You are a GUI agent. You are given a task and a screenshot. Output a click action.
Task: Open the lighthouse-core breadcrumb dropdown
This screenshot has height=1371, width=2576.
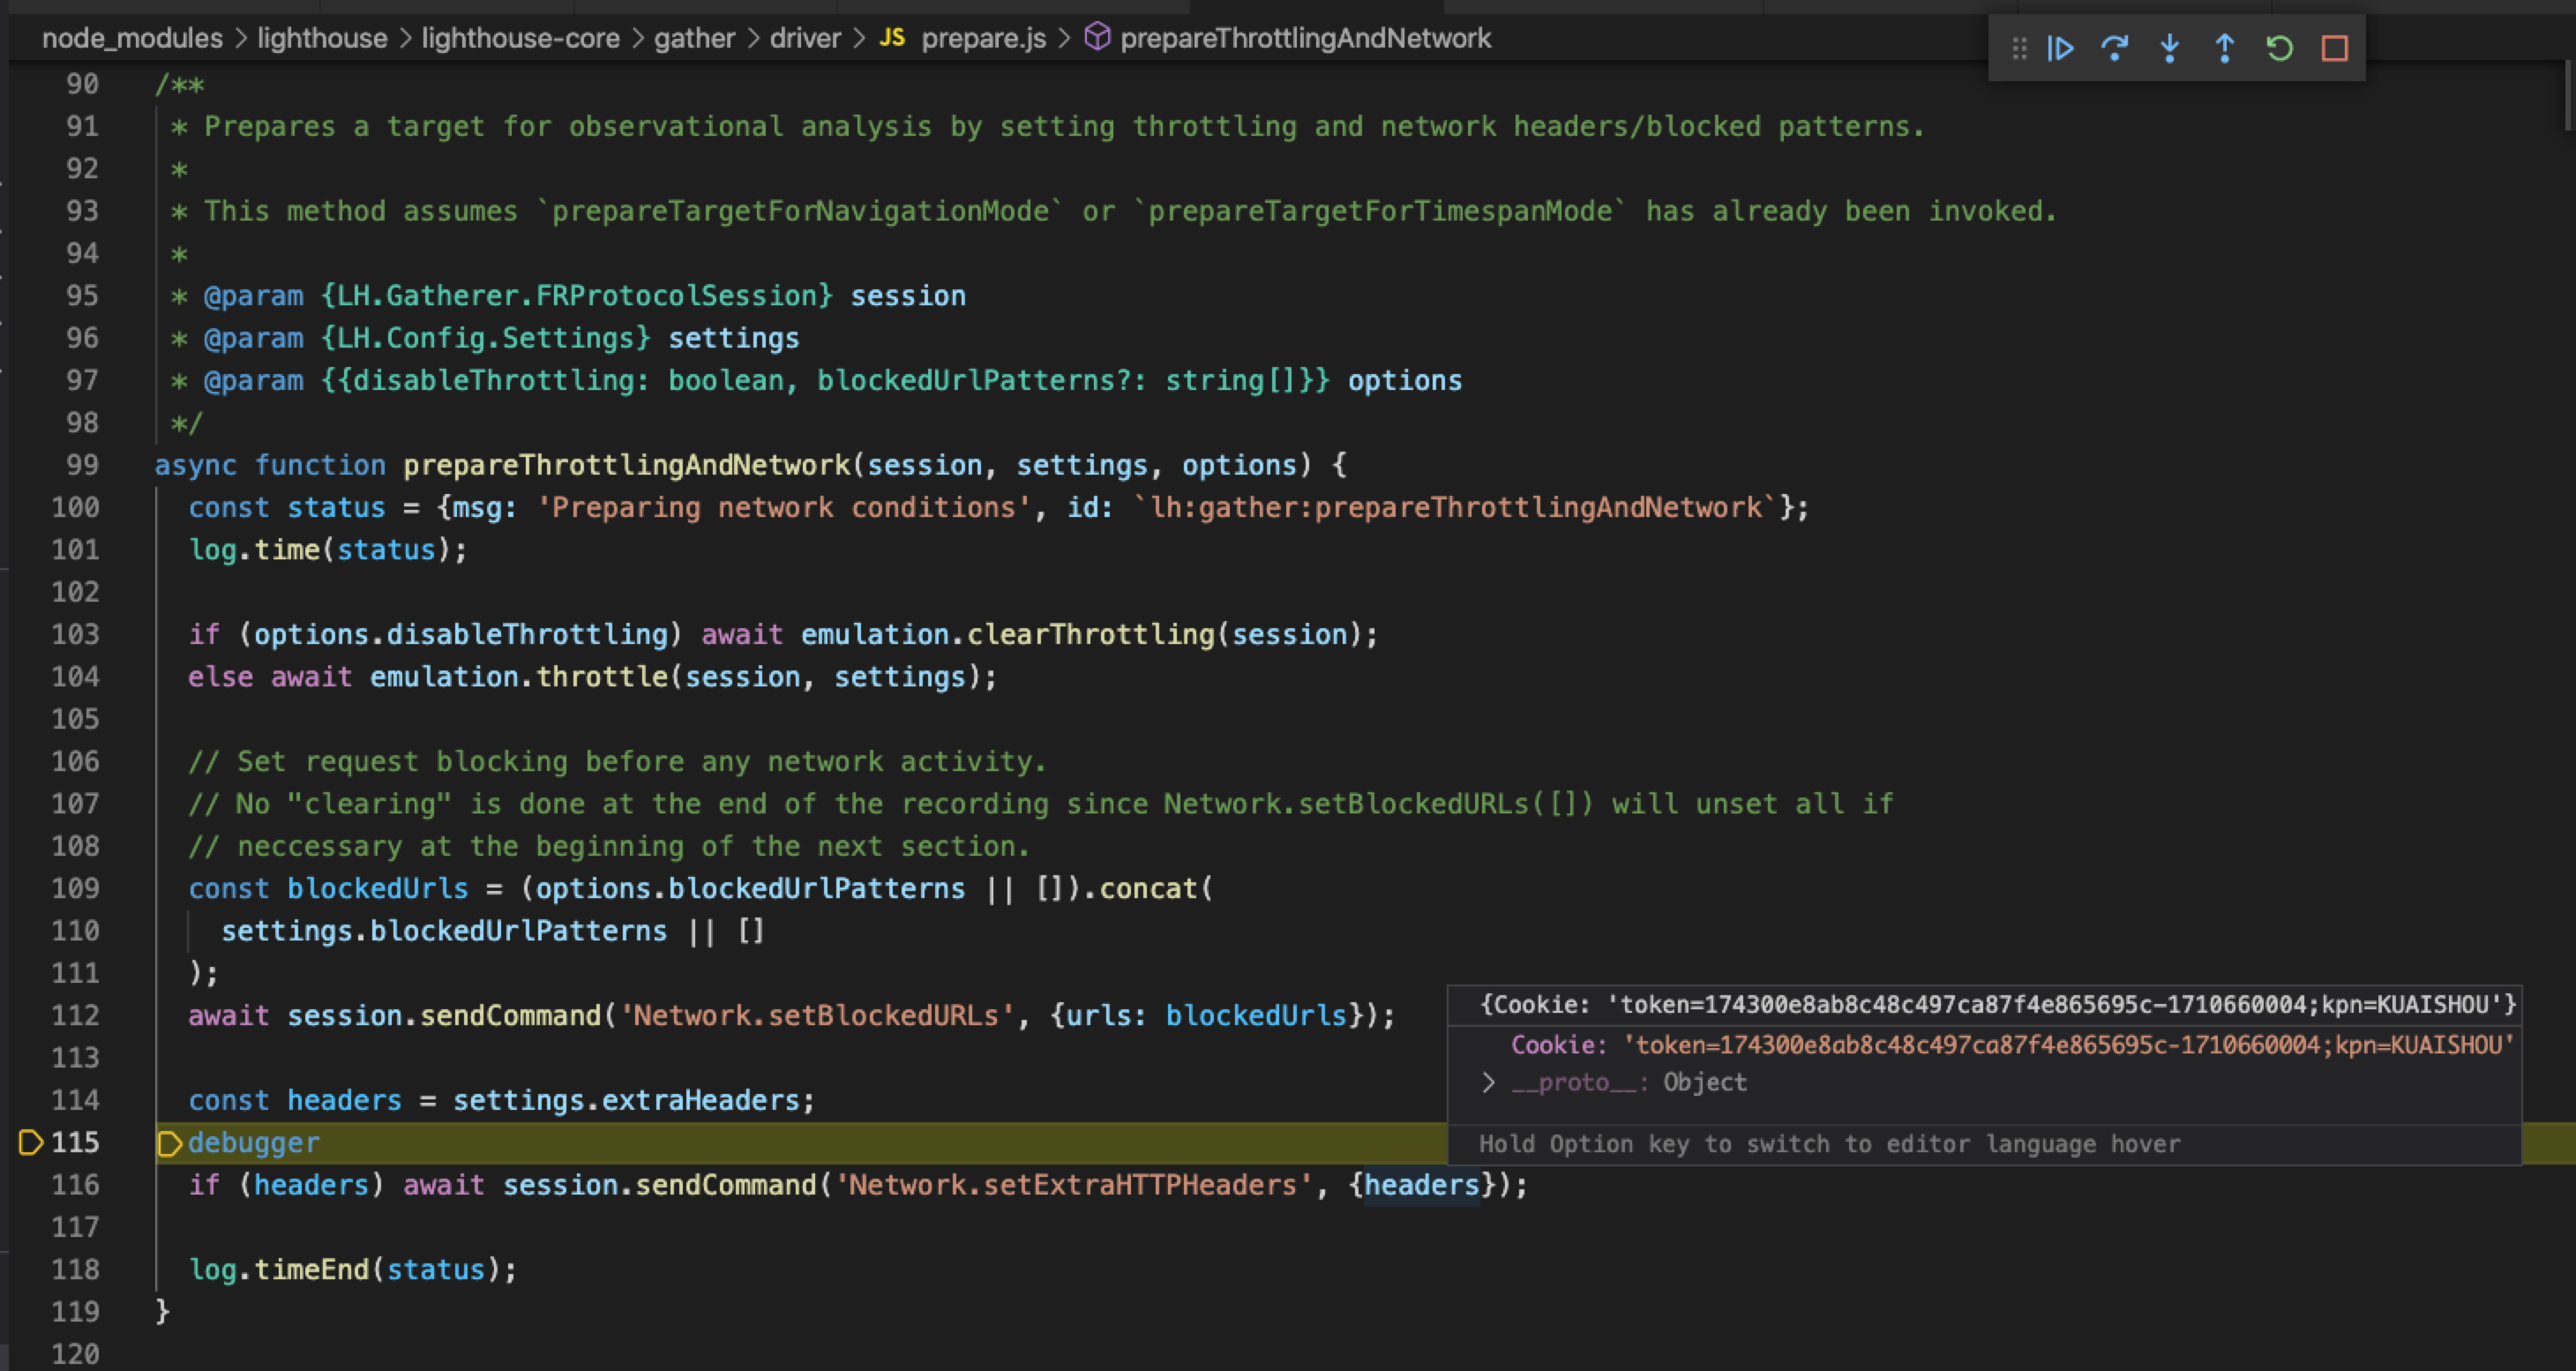(520, 38)
